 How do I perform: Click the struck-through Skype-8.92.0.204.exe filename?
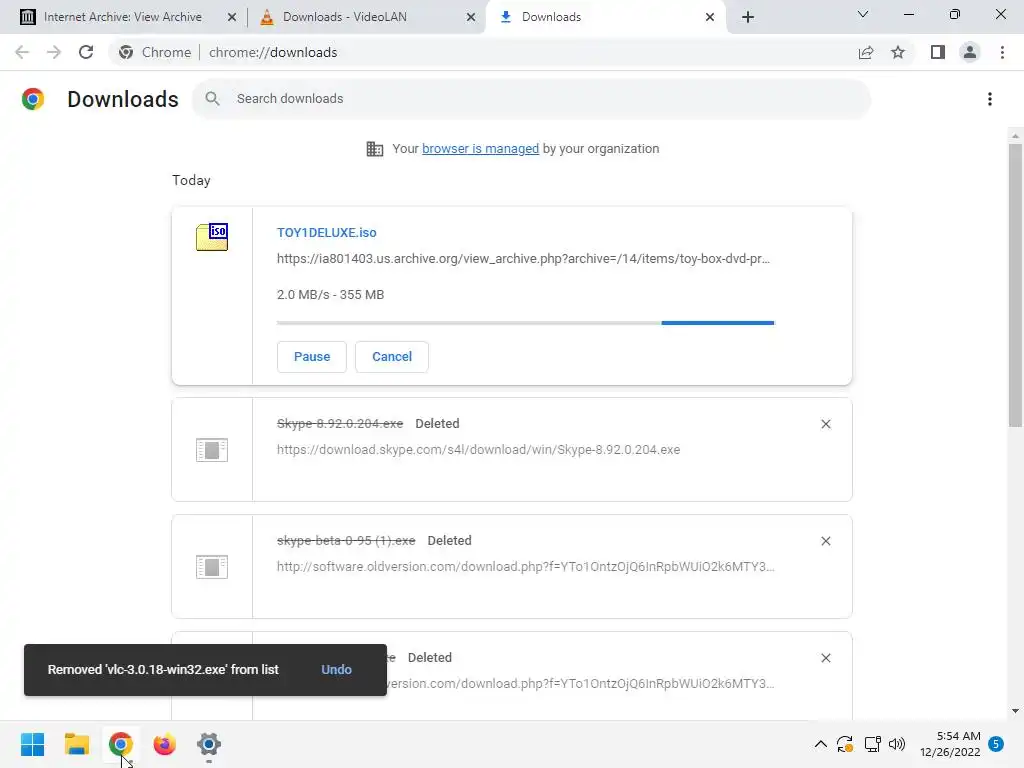340,423
